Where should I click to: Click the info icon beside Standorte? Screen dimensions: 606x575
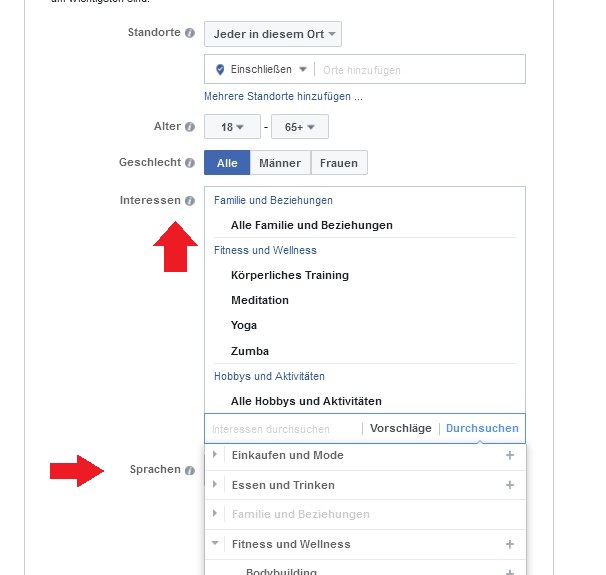pyautogui.click(x=190, y=33)
